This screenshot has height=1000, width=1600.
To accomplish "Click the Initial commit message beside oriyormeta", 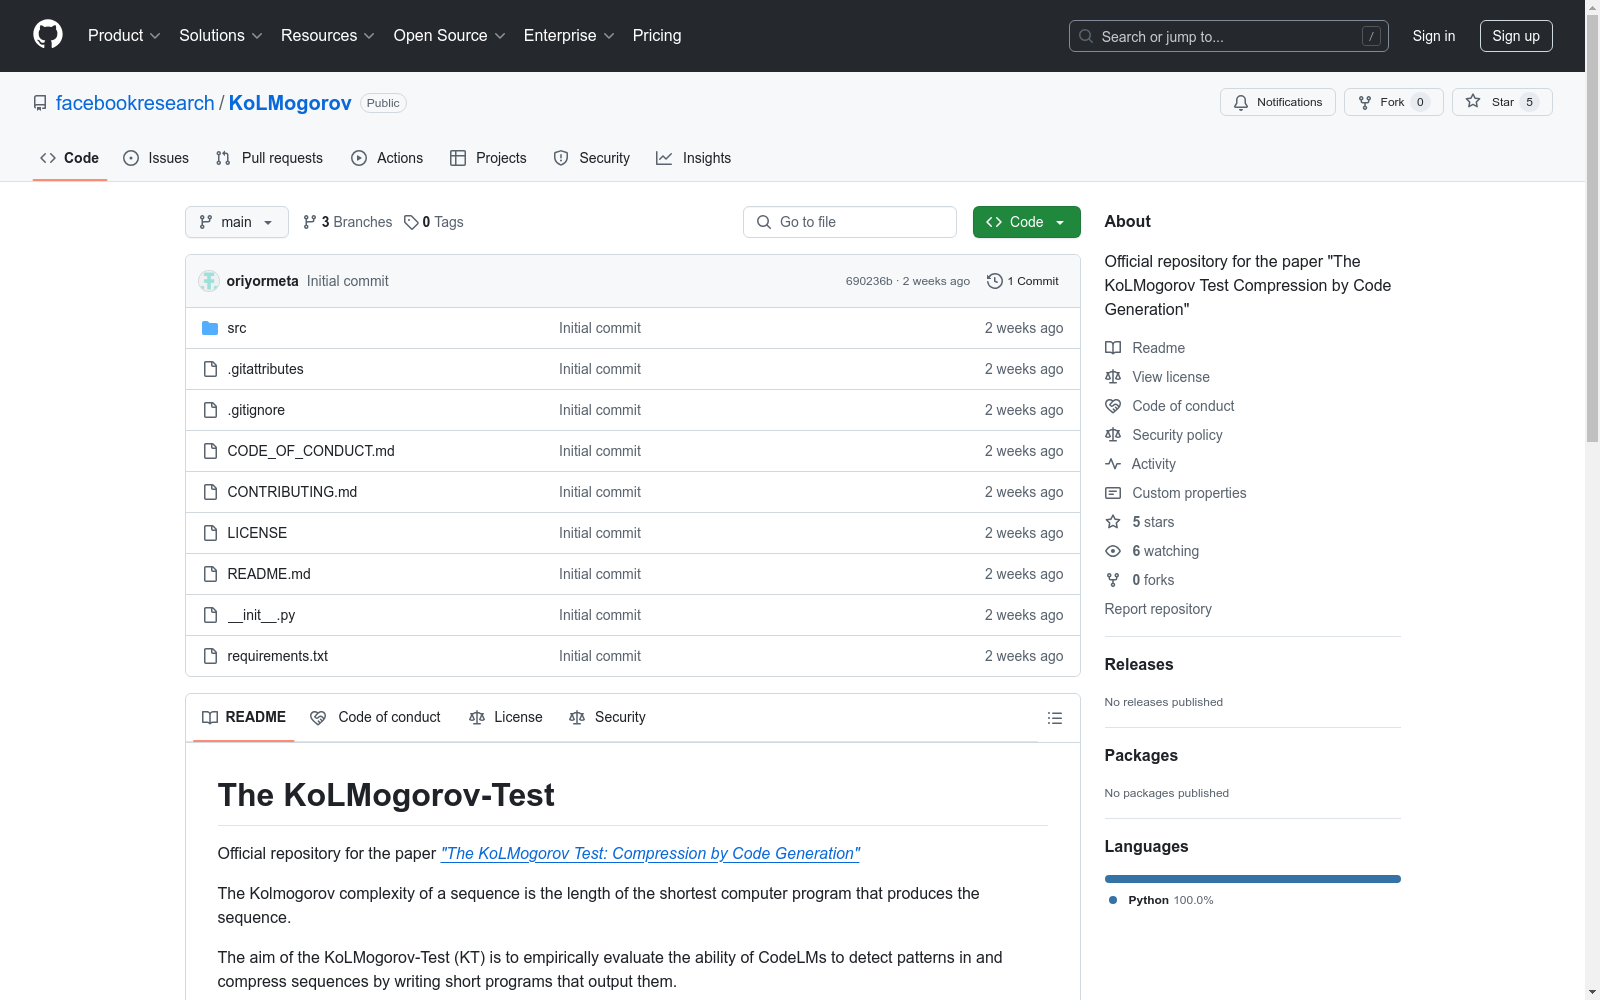I will click(x=348, y=281).
